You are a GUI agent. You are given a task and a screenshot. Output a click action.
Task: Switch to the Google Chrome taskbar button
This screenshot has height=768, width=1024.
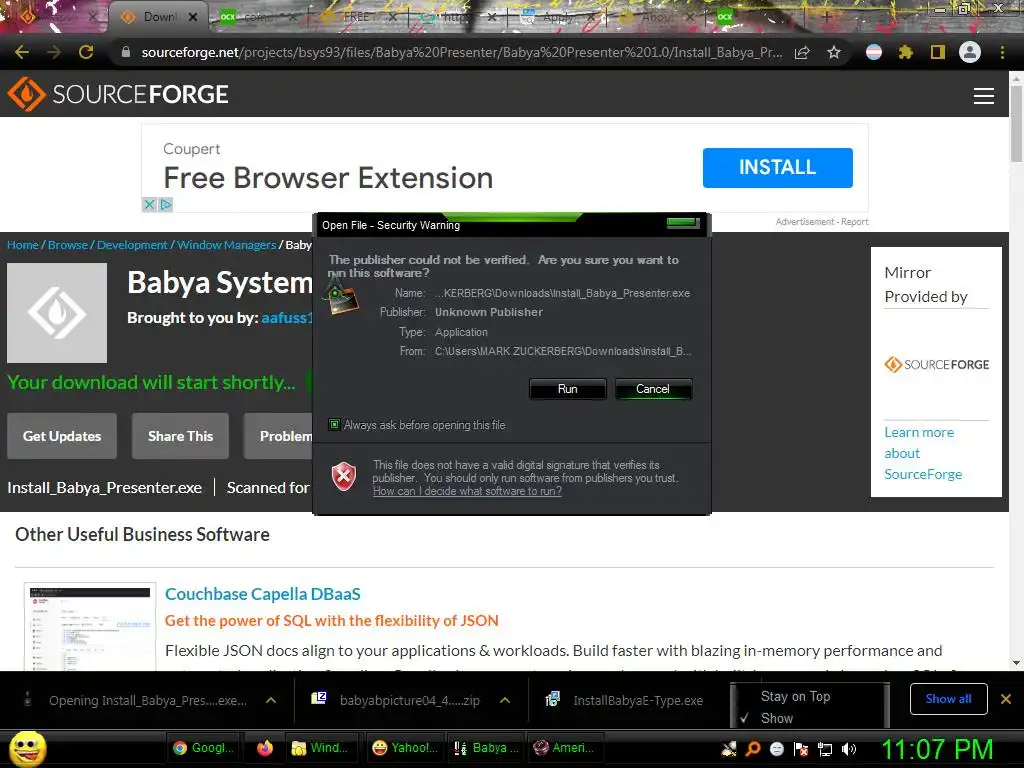[x=203, y=748]
